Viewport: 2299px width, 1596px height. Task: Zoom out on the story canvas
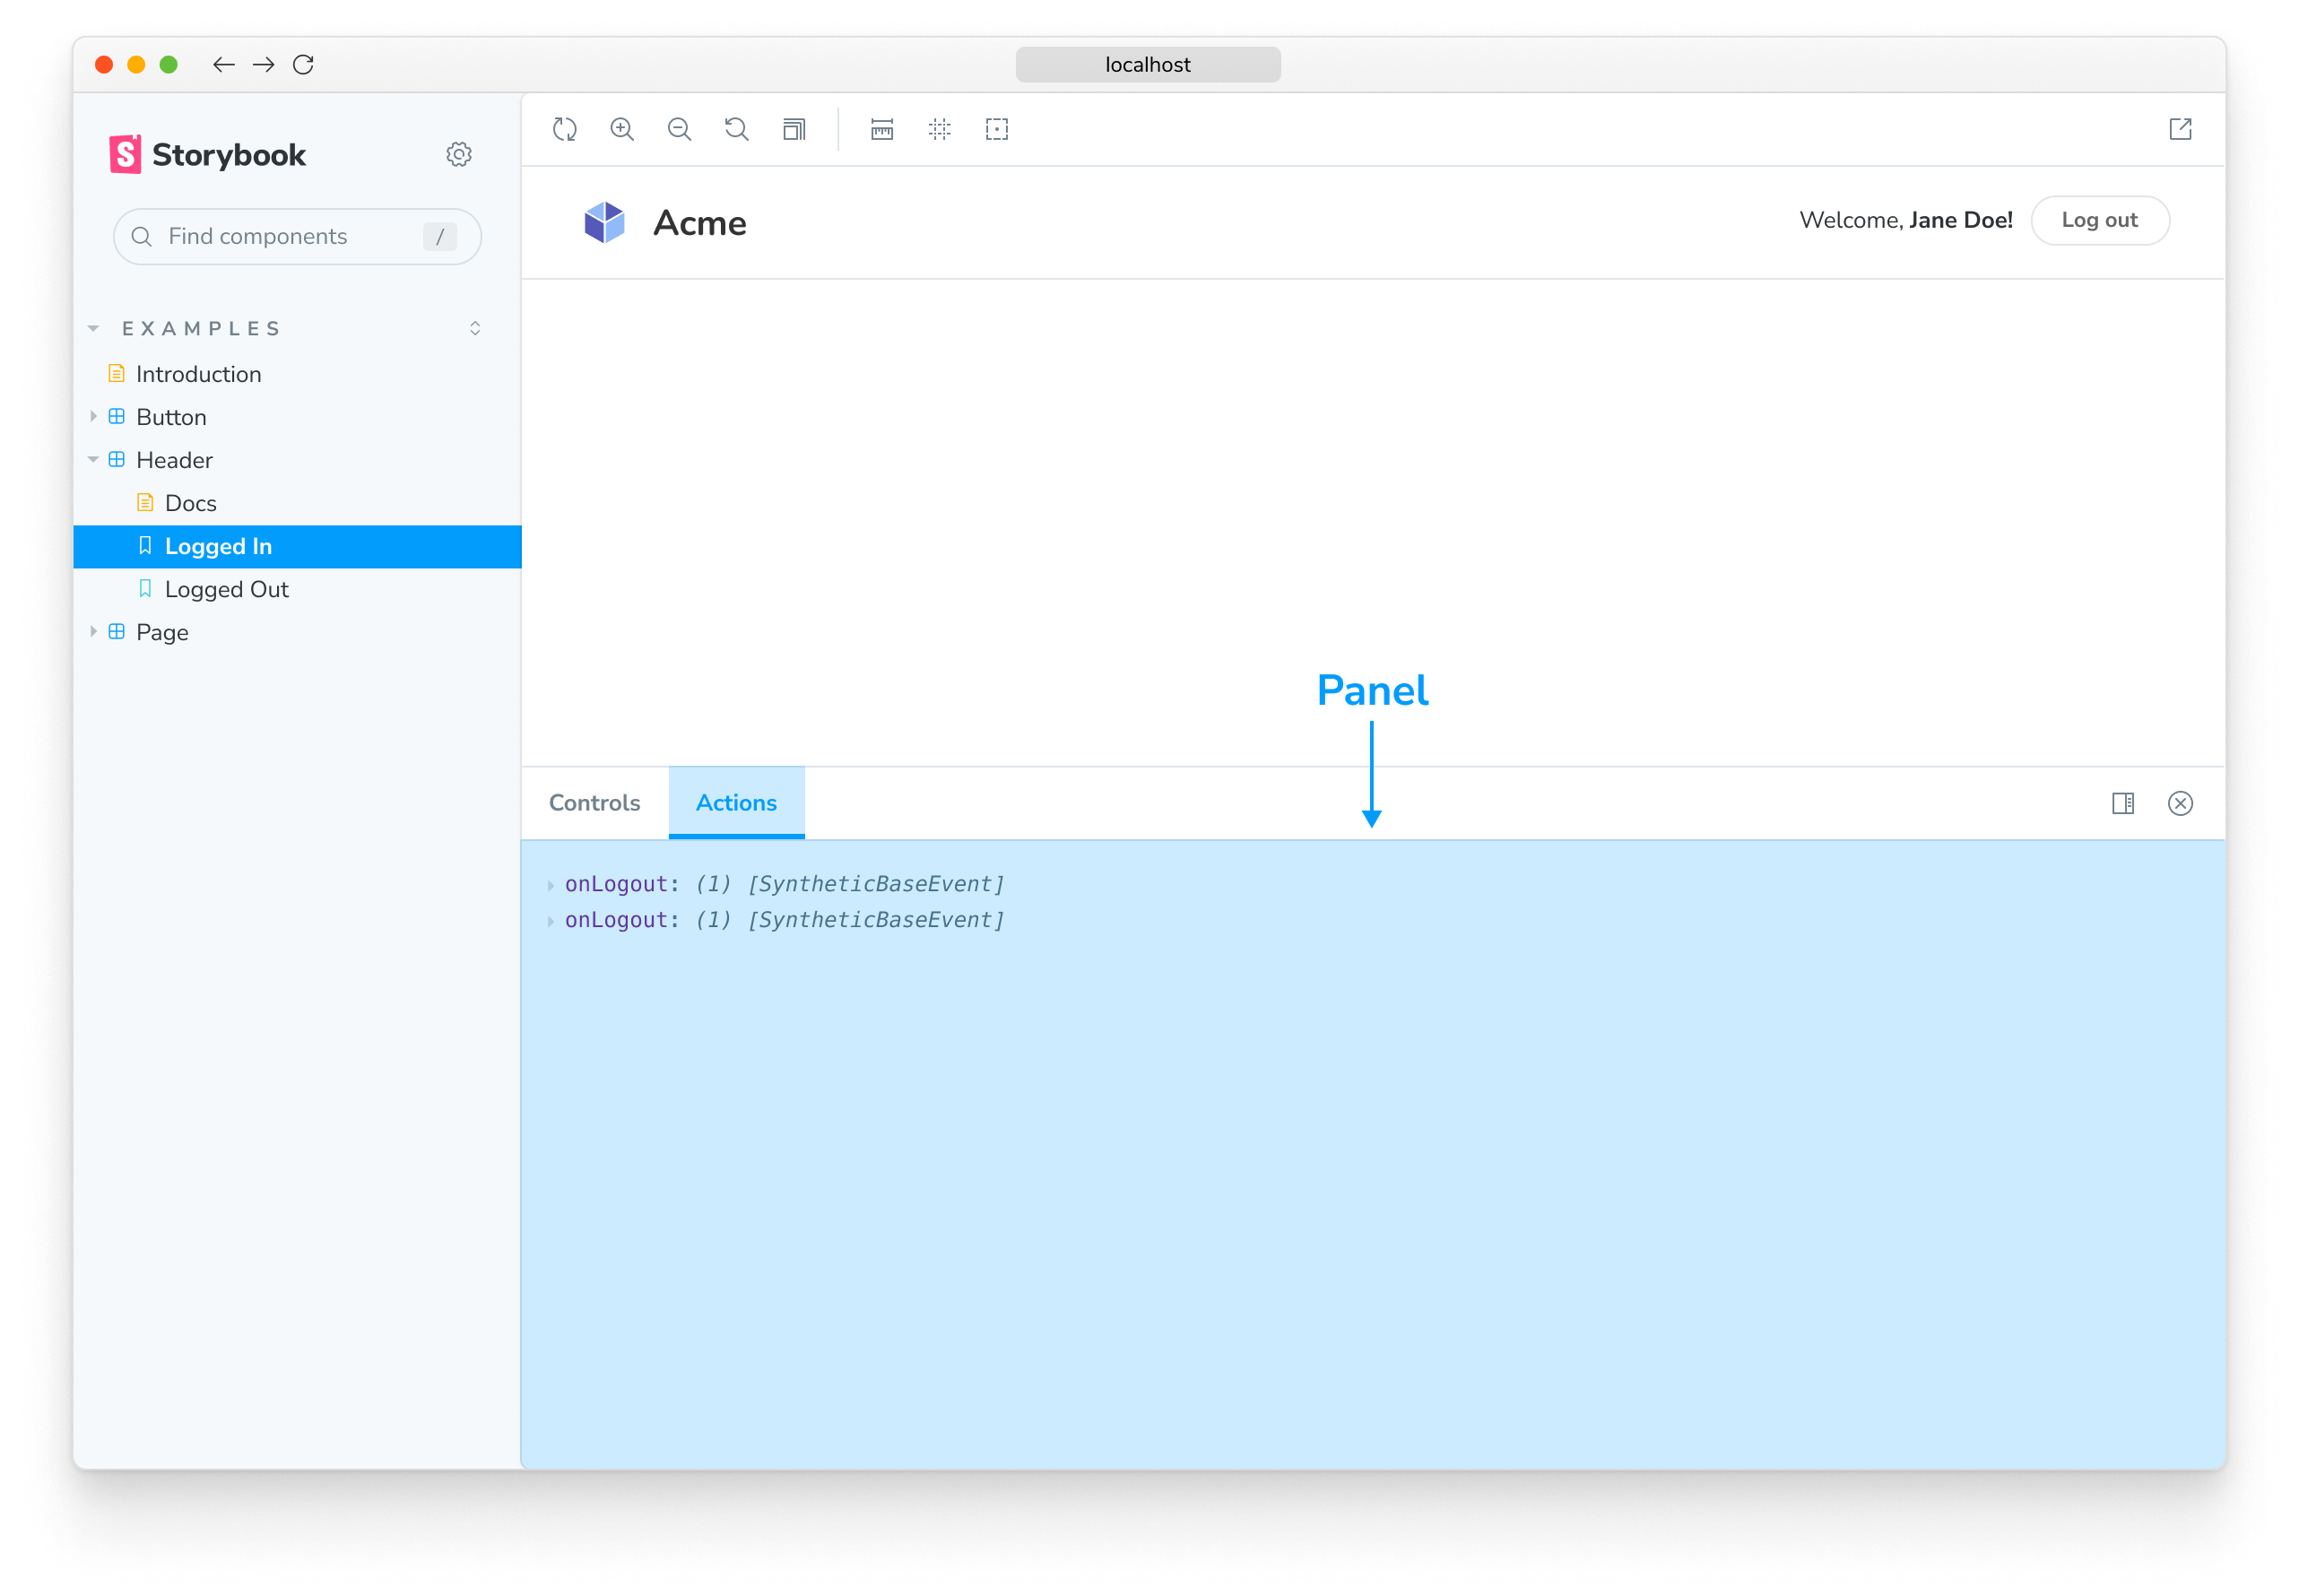pyautogui.click(x=679, y=129)
